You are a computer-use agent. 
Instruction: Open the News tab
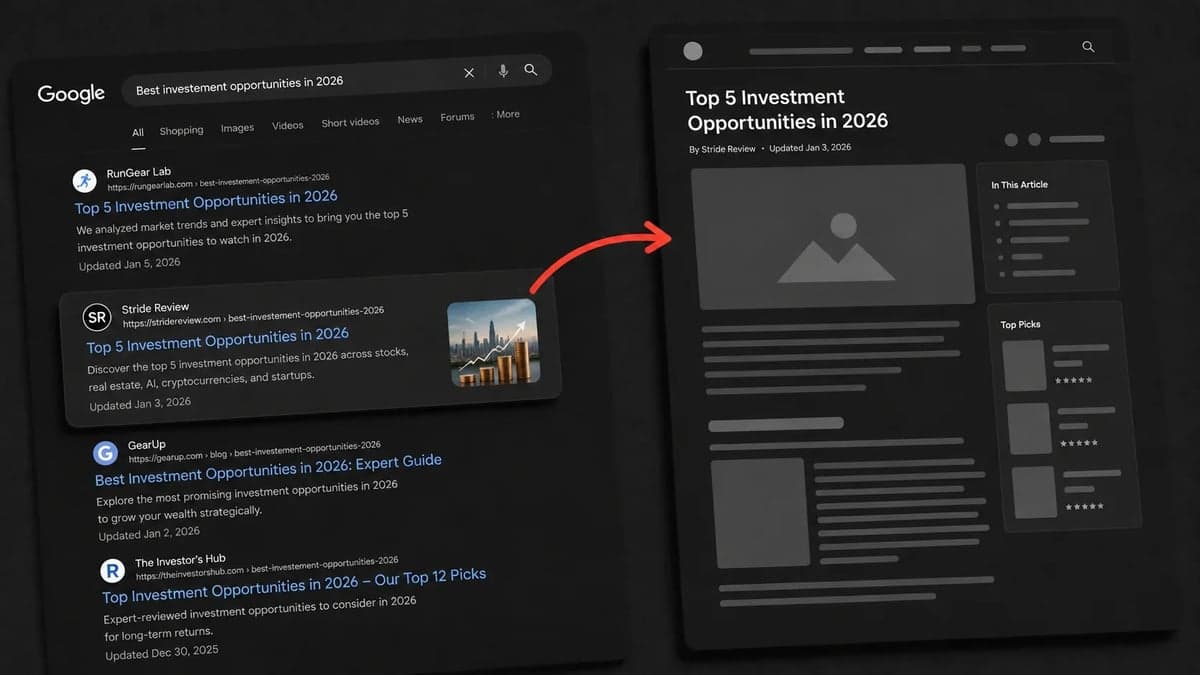coord(410,120)
